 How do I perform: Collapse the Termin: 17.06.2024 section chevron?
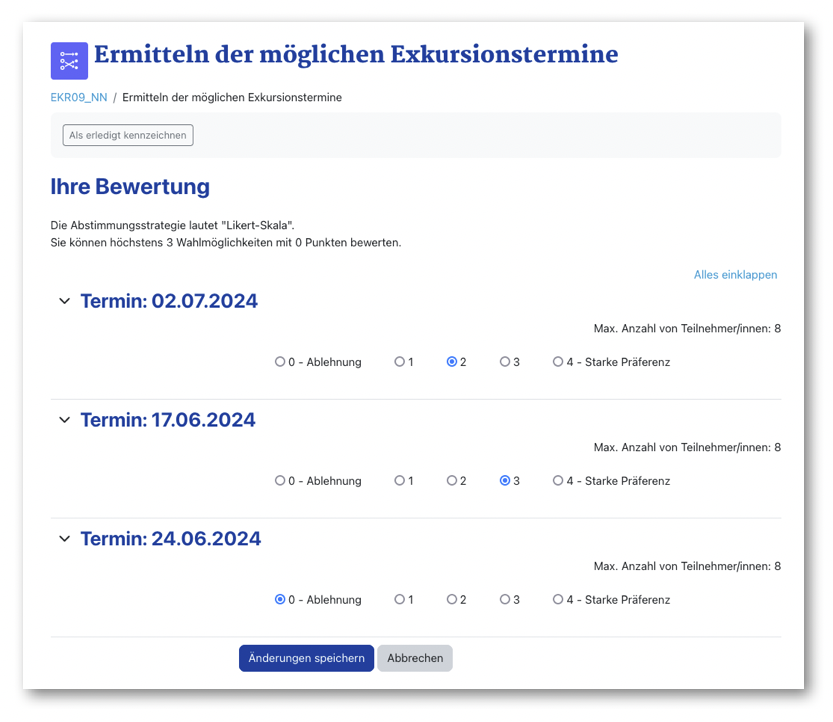click(65, 421)
